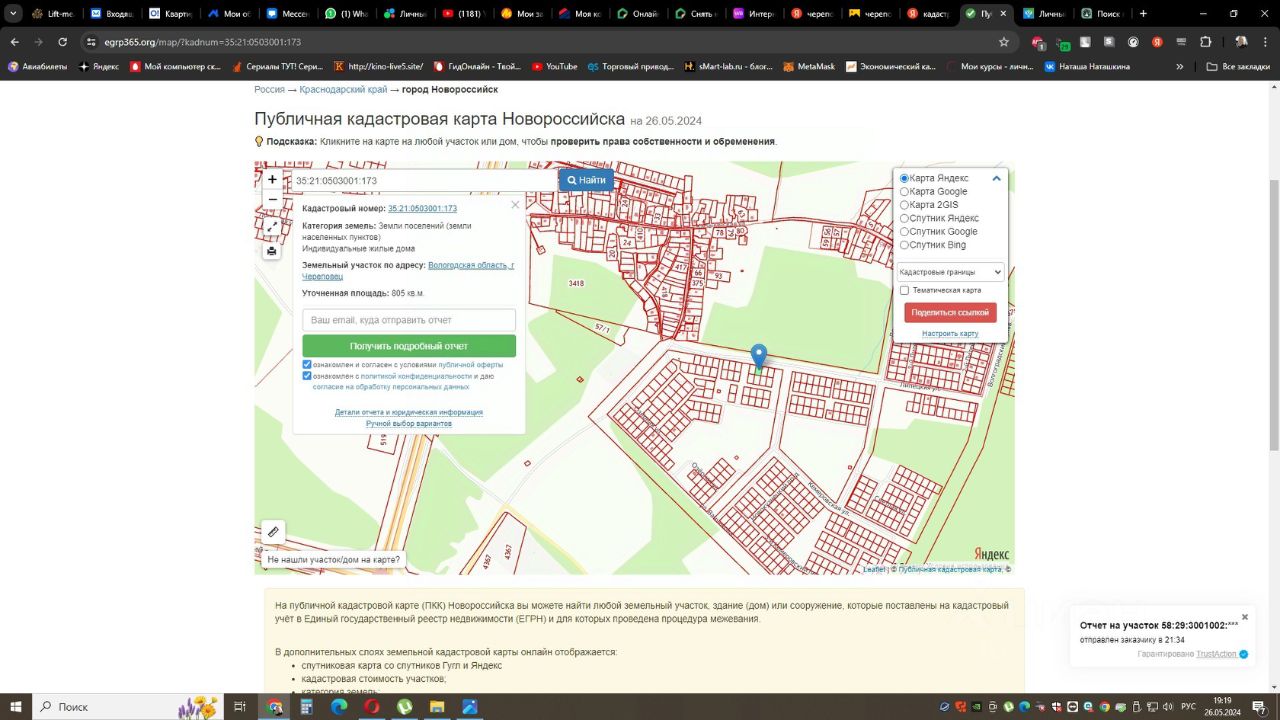Click Найти search button
Screen dimensions: 1280x720
tap(586, 180)
